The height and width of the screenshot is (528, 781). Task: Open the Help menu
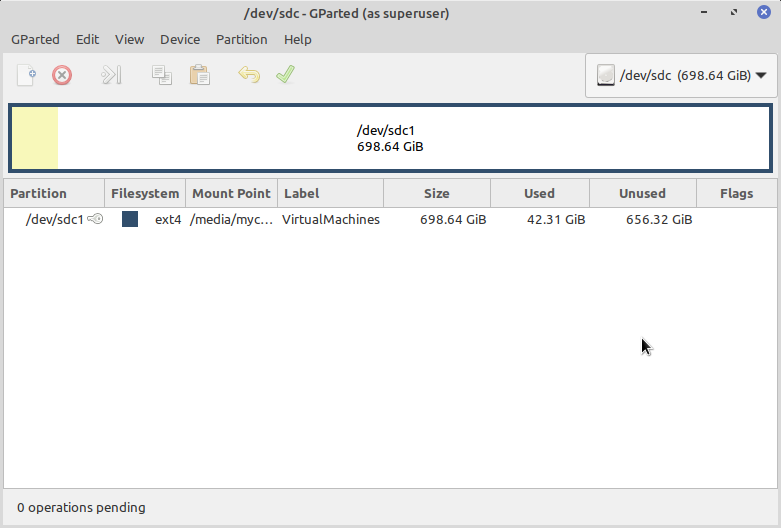click(298, 40)
